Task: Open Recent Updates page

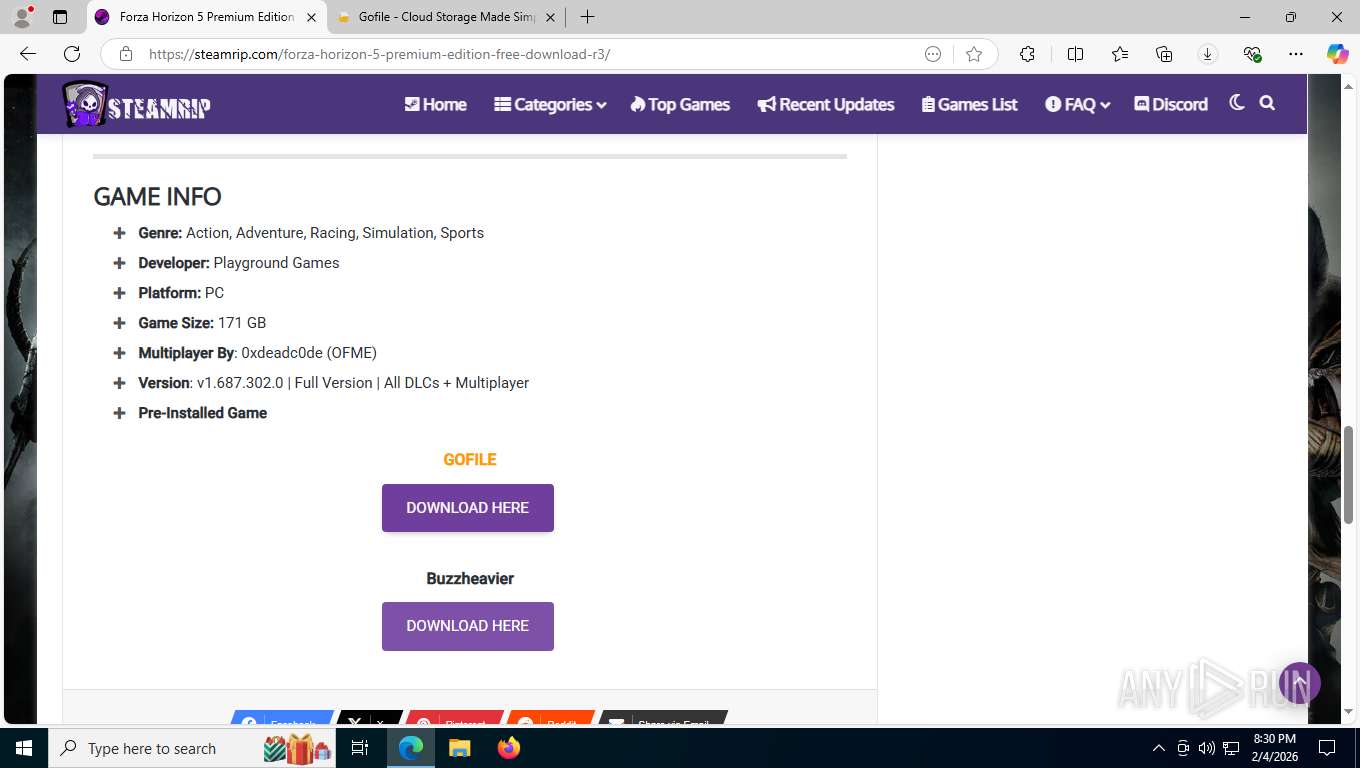Action: (826, 104)
